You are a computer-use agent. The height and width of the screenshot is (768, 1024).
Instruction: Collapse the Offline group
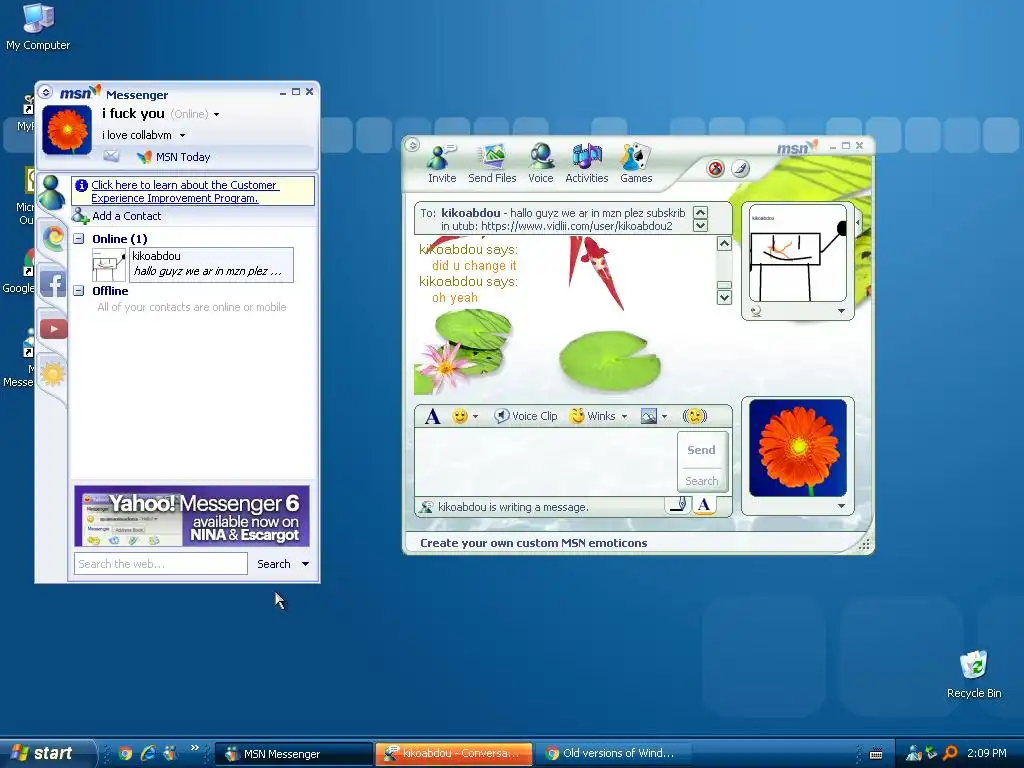pos(78,291)
